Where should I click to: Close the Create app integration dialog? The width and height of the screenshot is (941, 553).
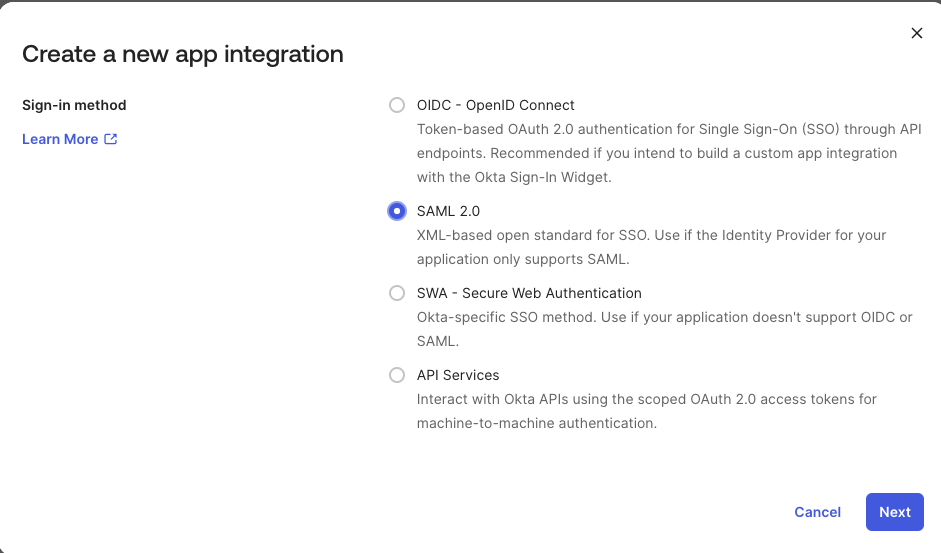(916, 33)
